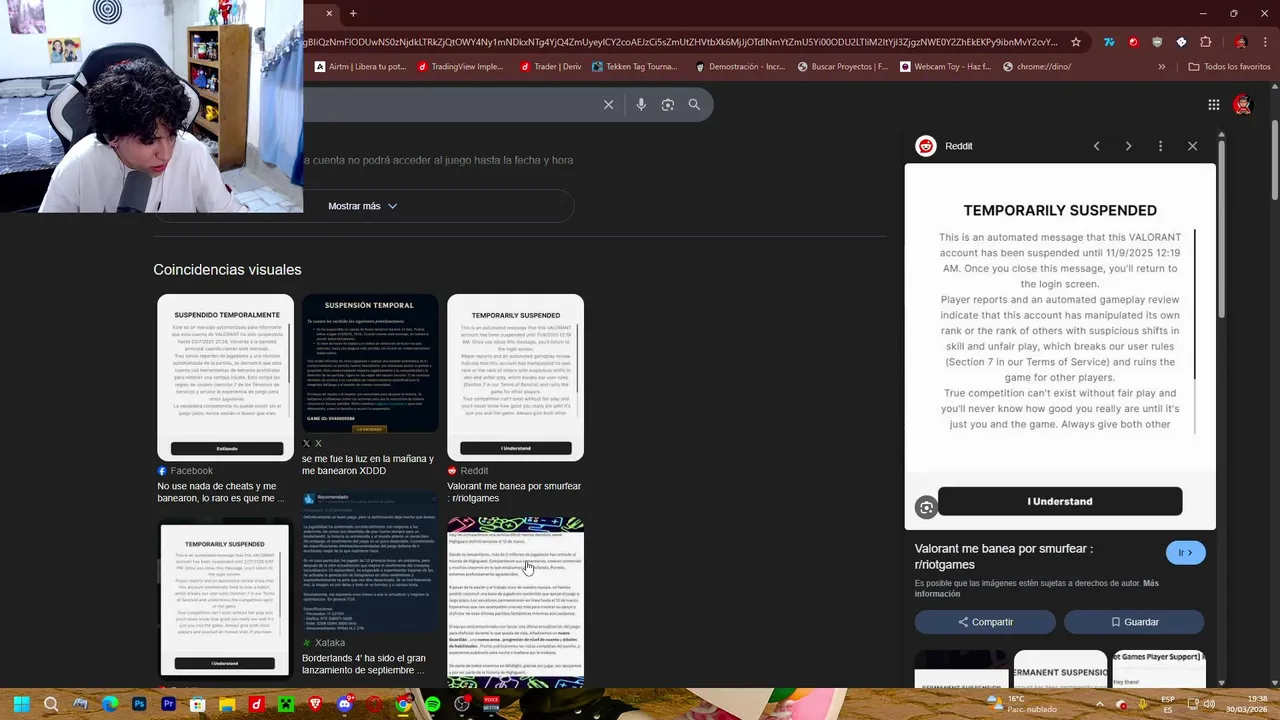Screen dimensions: 1280x720
Task: Open Xataka Borderlands 4 result thumbnail
Action: tap(370, 561)
